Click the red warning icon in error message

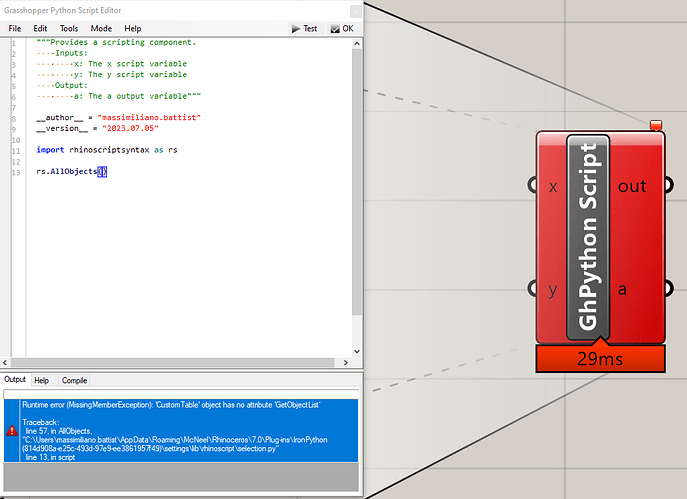tap(12, 430)
